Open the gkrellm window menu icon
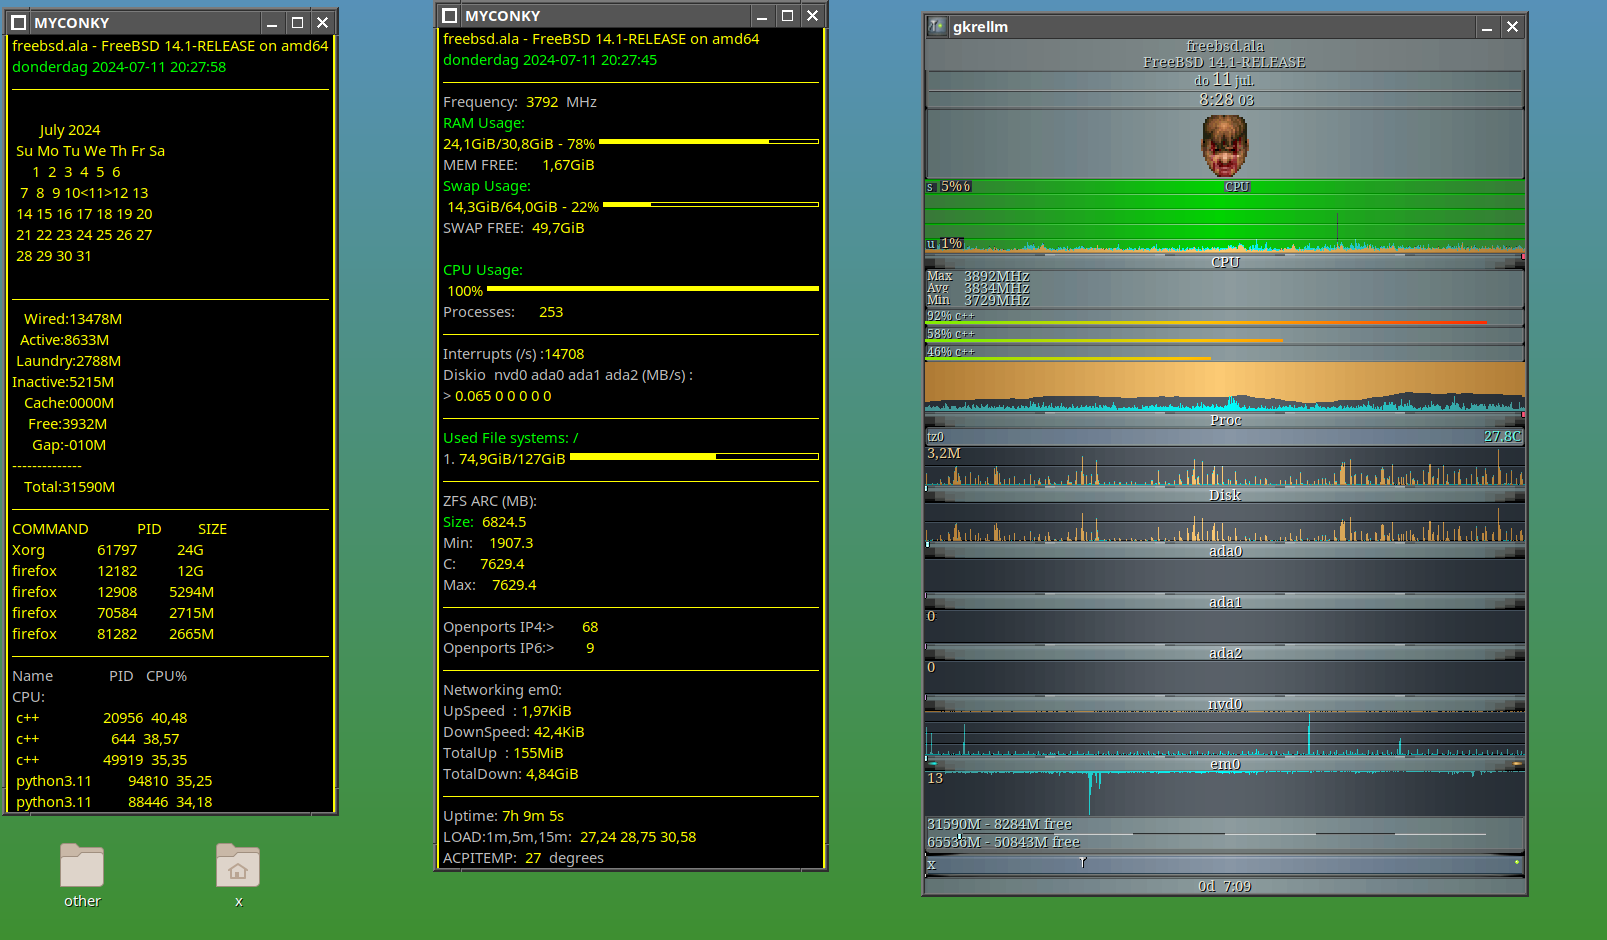 (937, 26)
